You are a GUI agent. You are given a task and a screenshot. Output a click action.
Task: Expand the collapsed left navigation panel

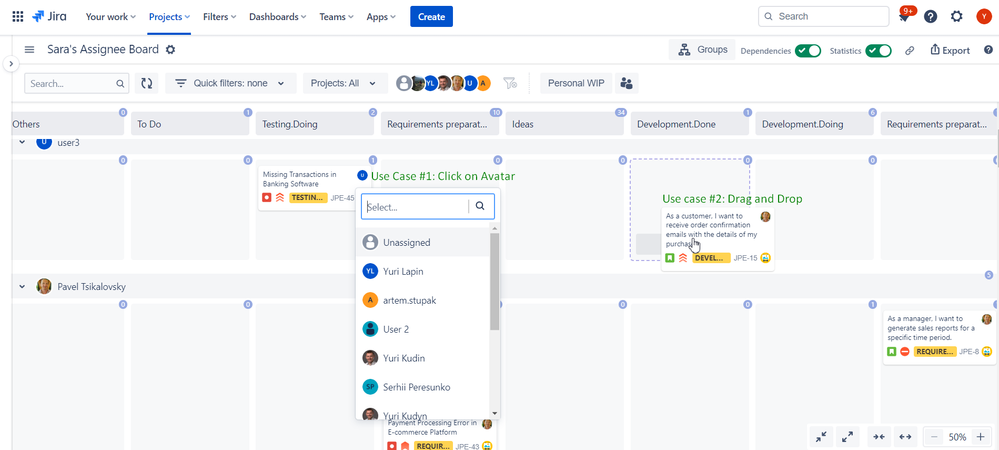click(x=10, y=64)
